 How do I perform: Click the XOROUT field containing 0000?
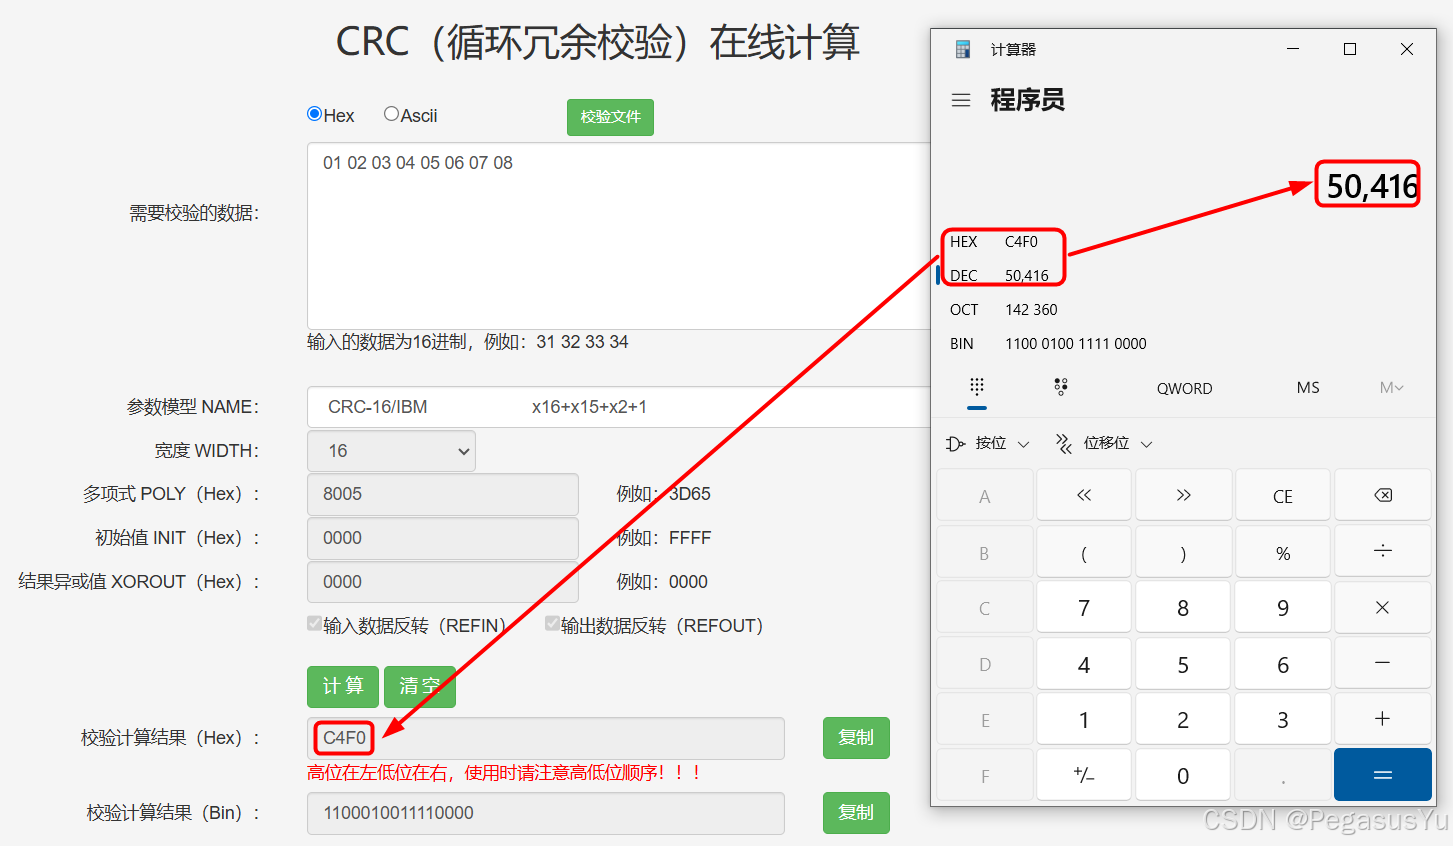coord(443,582)
